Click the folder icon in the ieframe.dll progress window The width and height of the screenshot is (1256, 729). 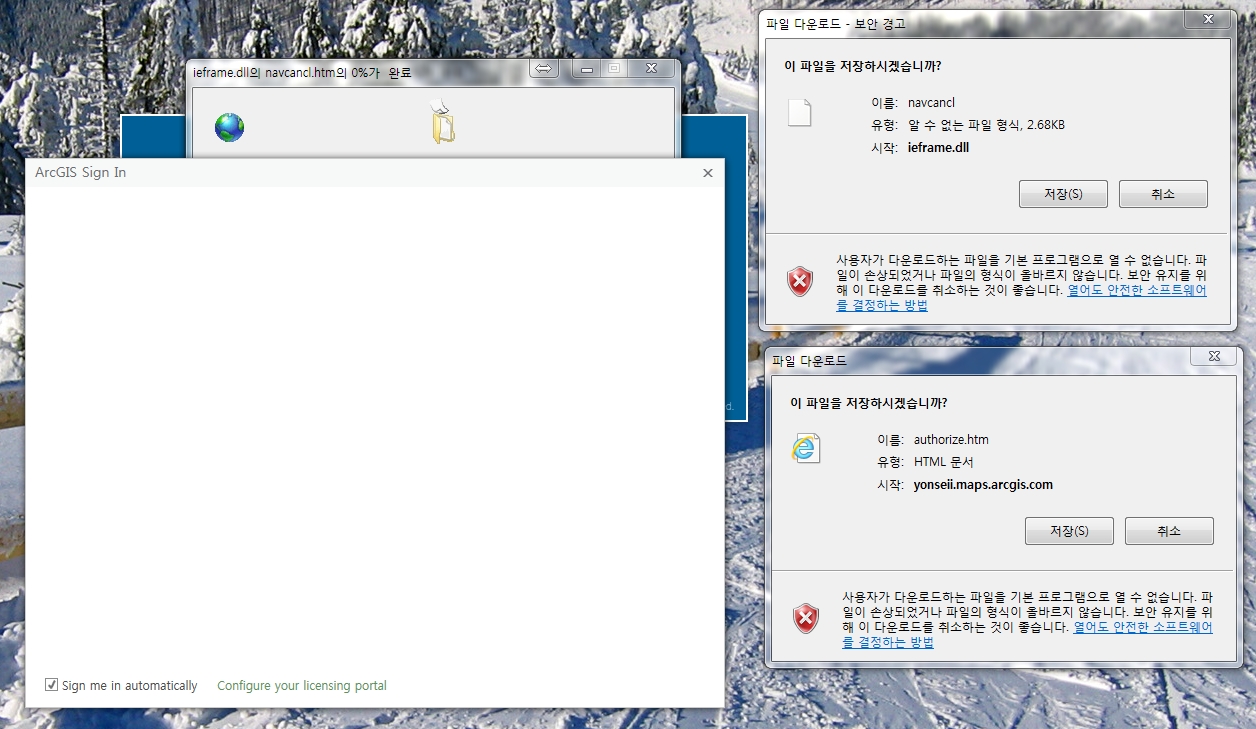[443, 124]
